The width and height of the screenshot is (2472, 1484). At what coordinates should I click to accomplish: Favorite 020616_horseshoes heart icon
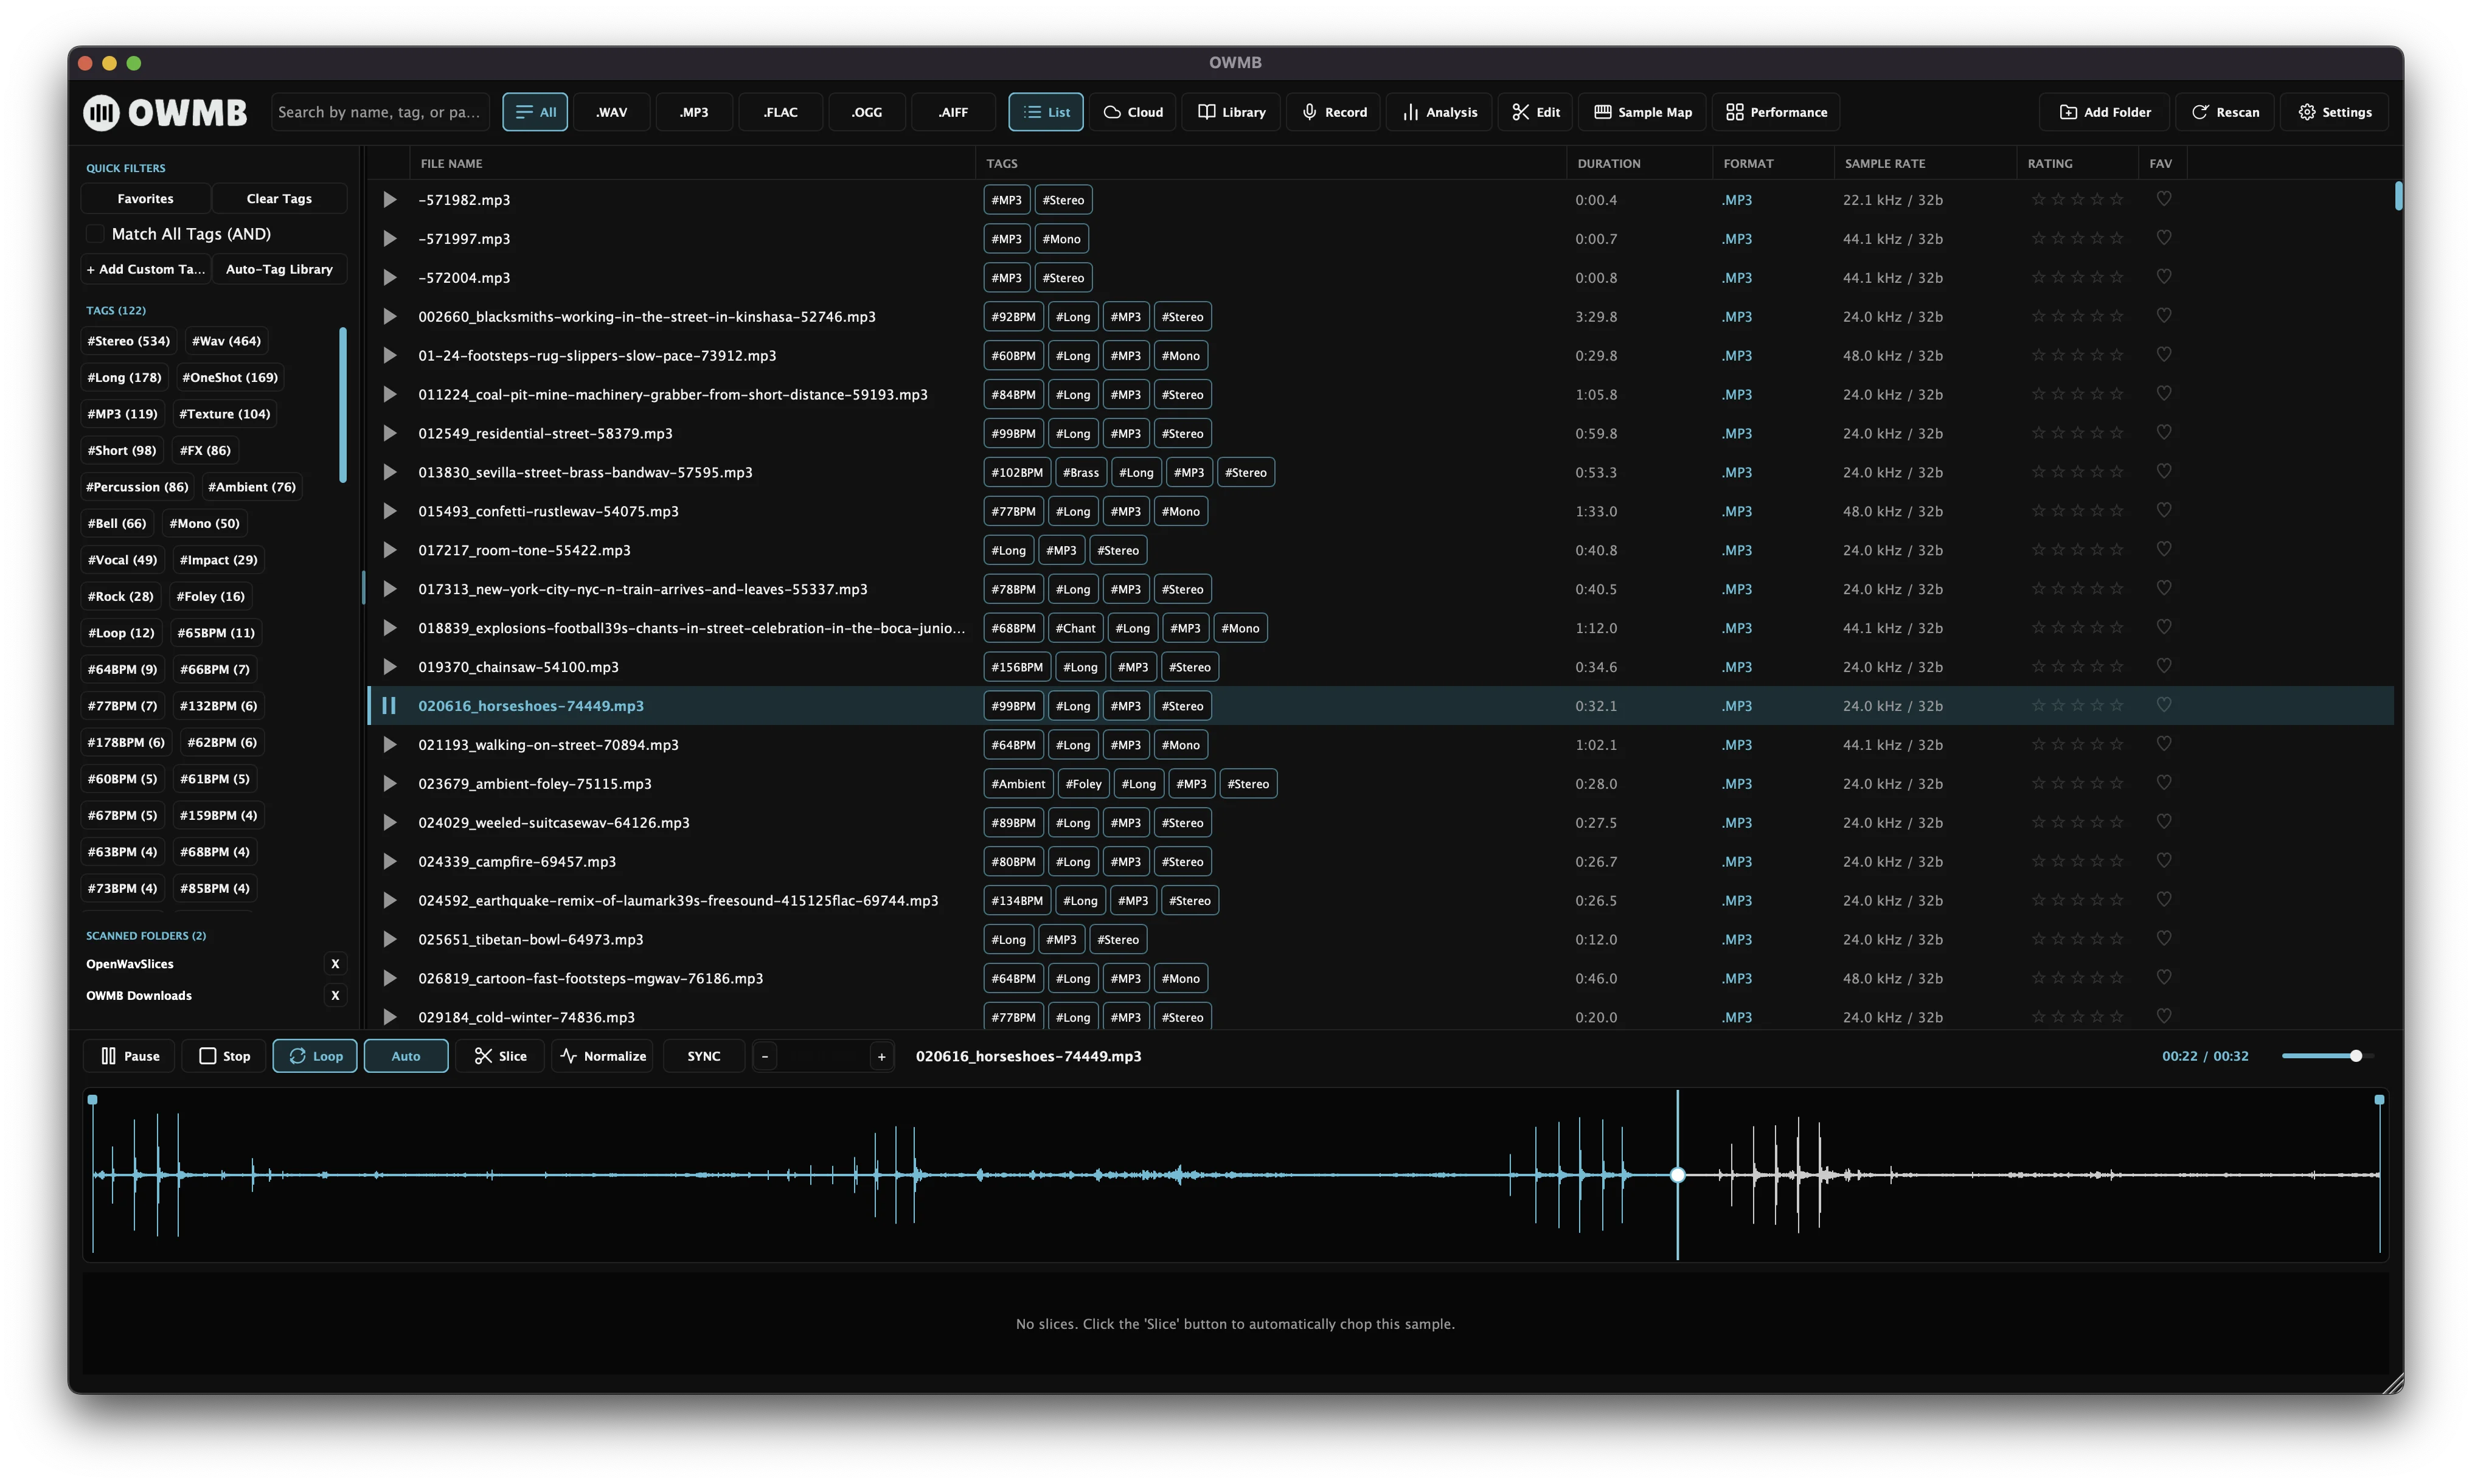tap(2163, 705)
